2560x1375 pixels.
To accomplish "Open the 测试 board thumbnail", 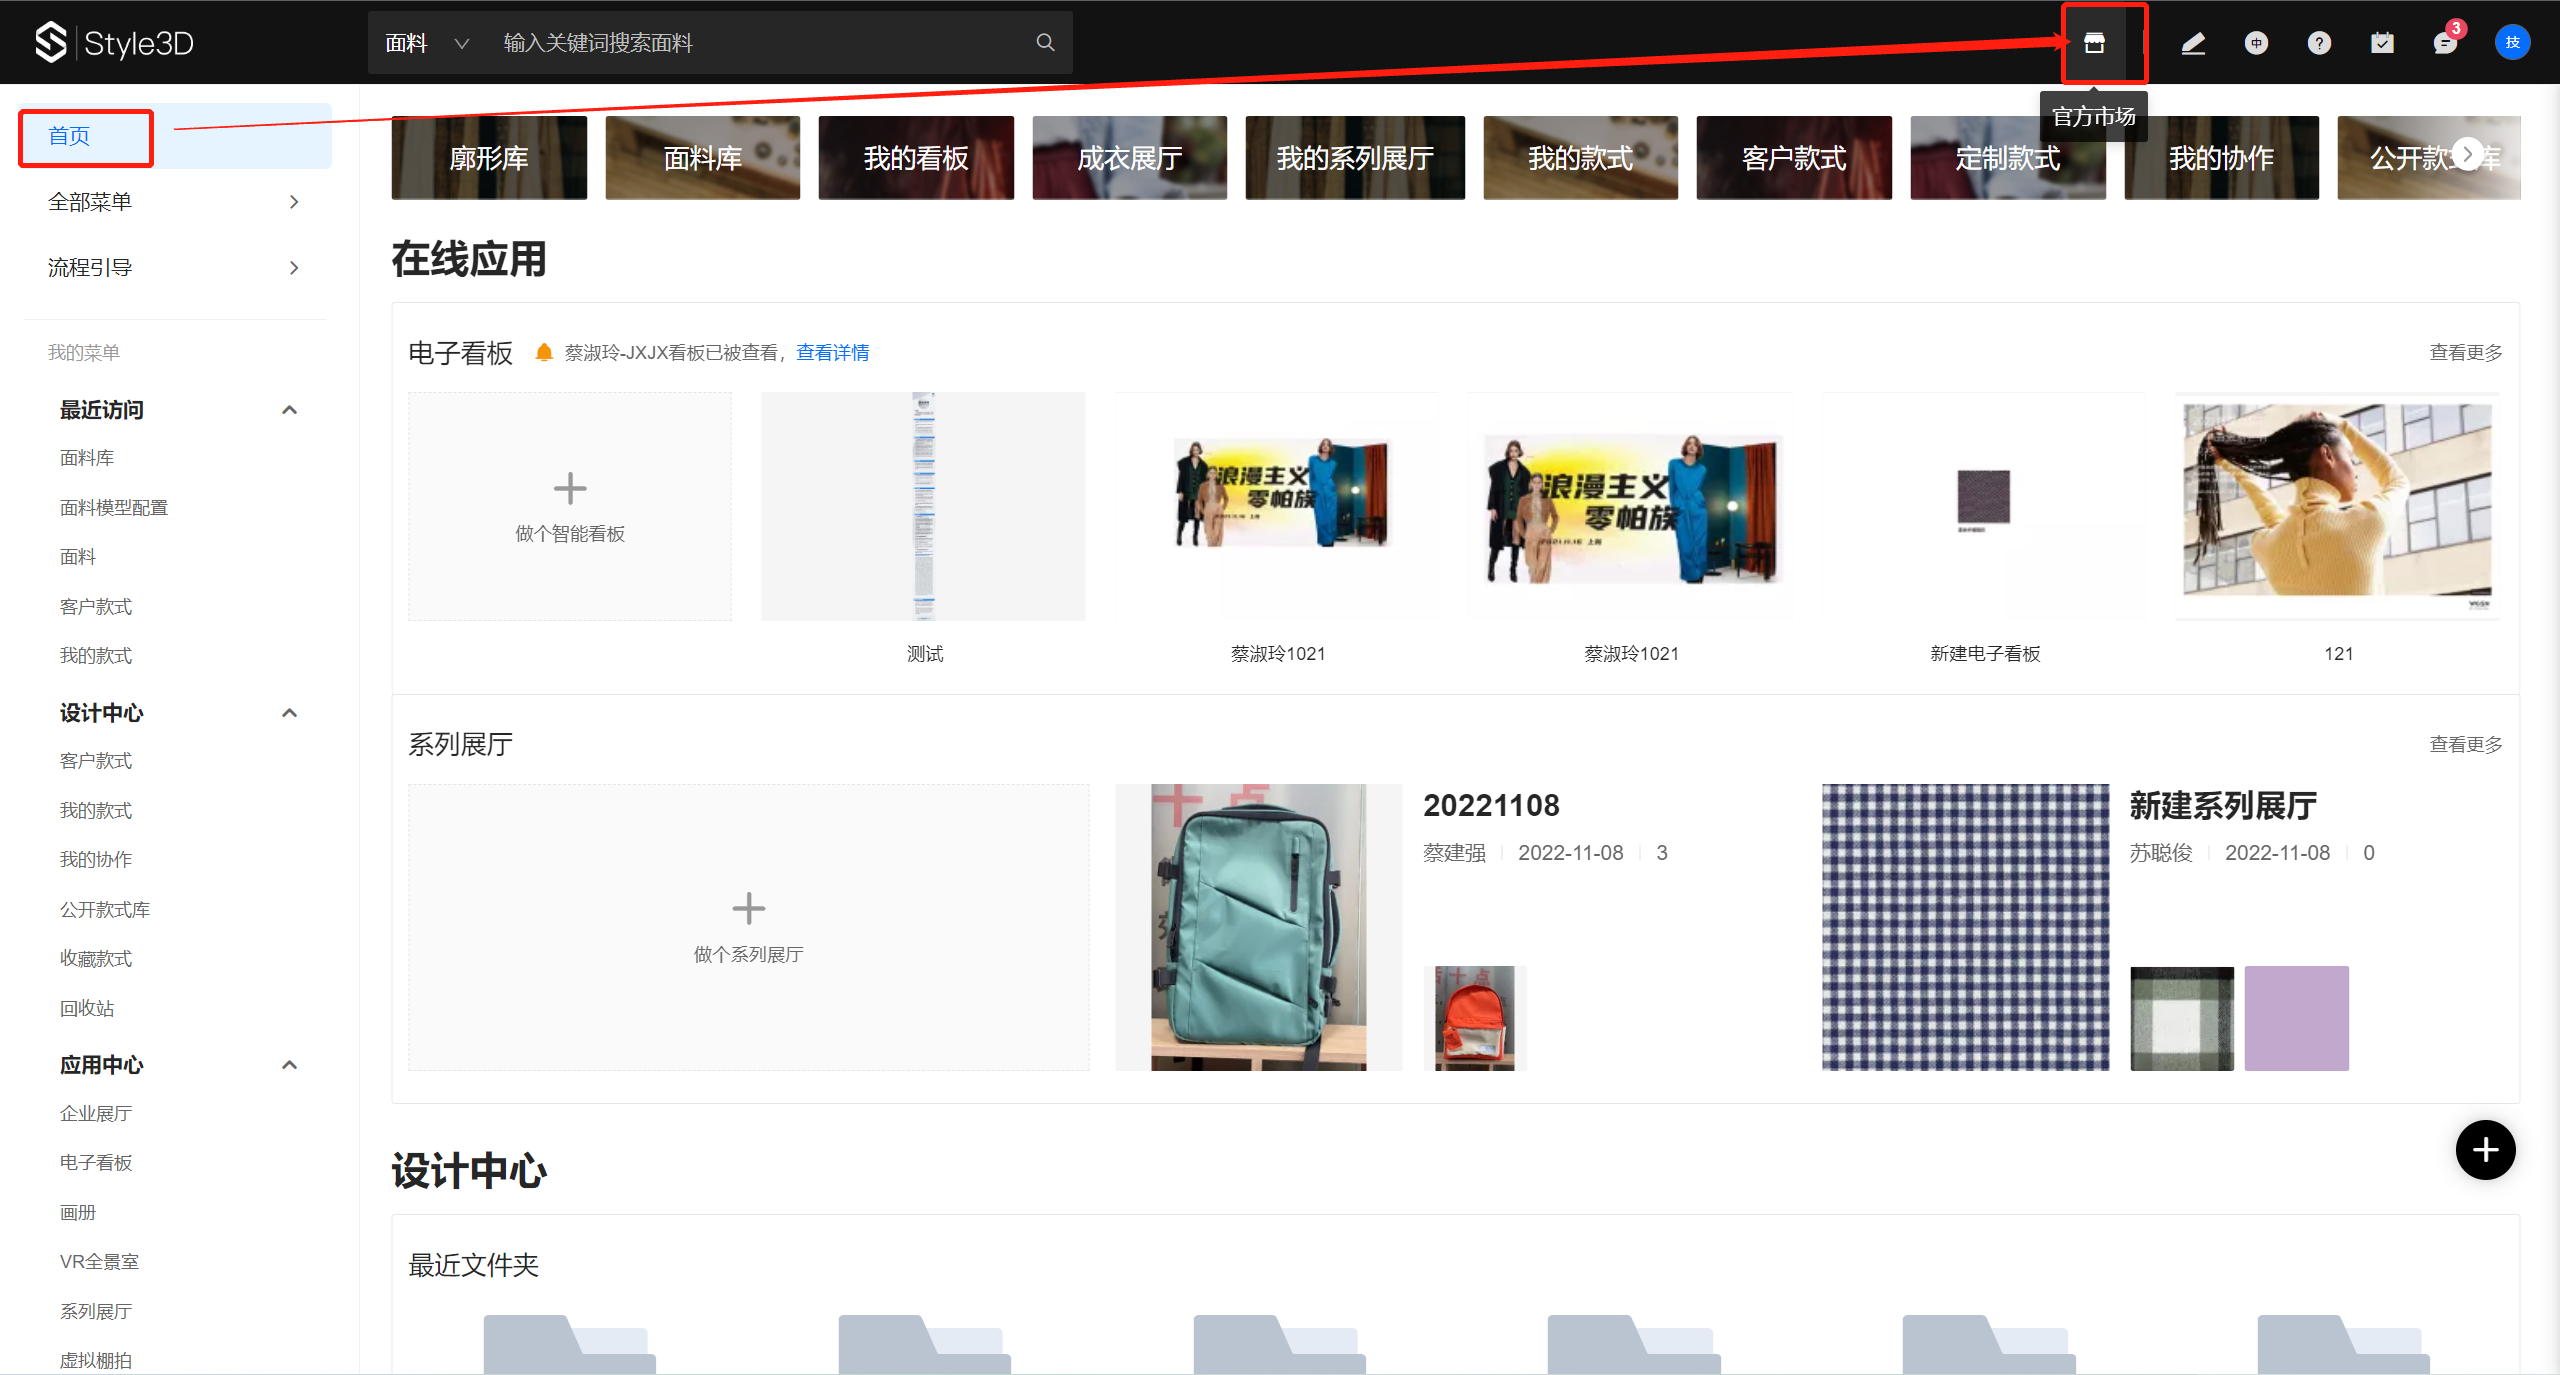I will click(923, 506).
